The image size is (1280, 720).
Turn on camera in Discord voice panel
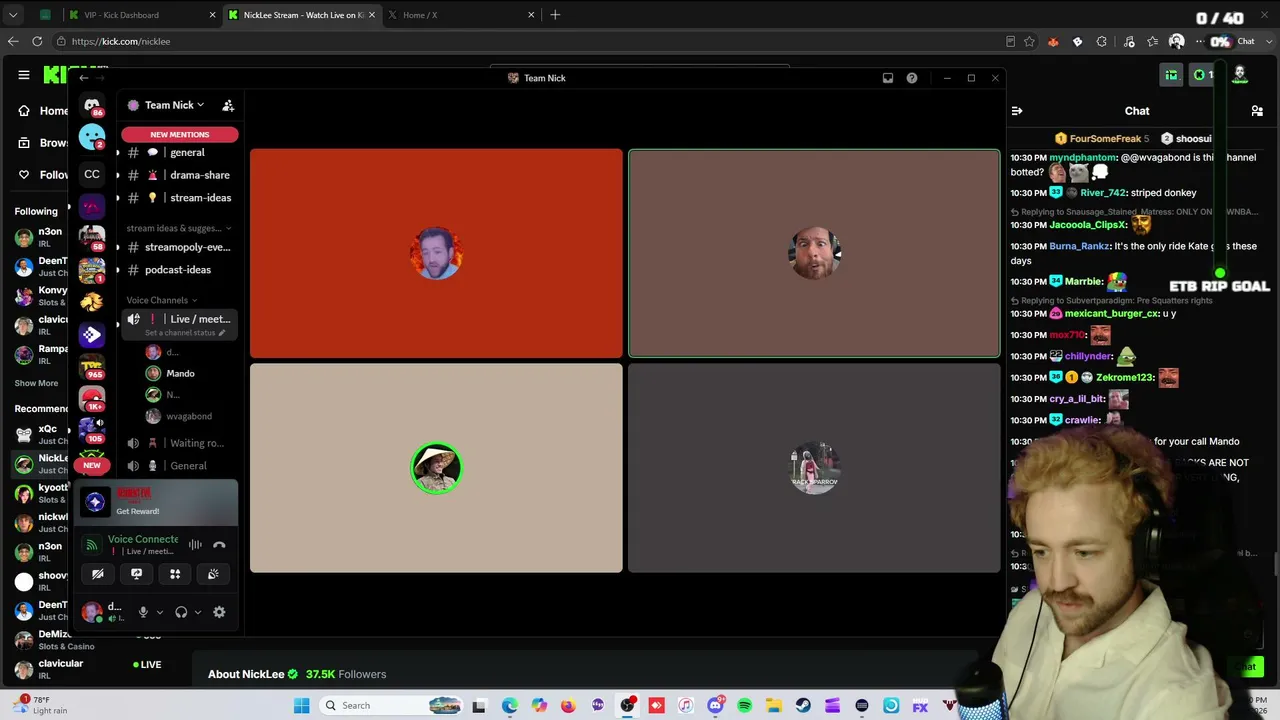click(x=98, y=574)
